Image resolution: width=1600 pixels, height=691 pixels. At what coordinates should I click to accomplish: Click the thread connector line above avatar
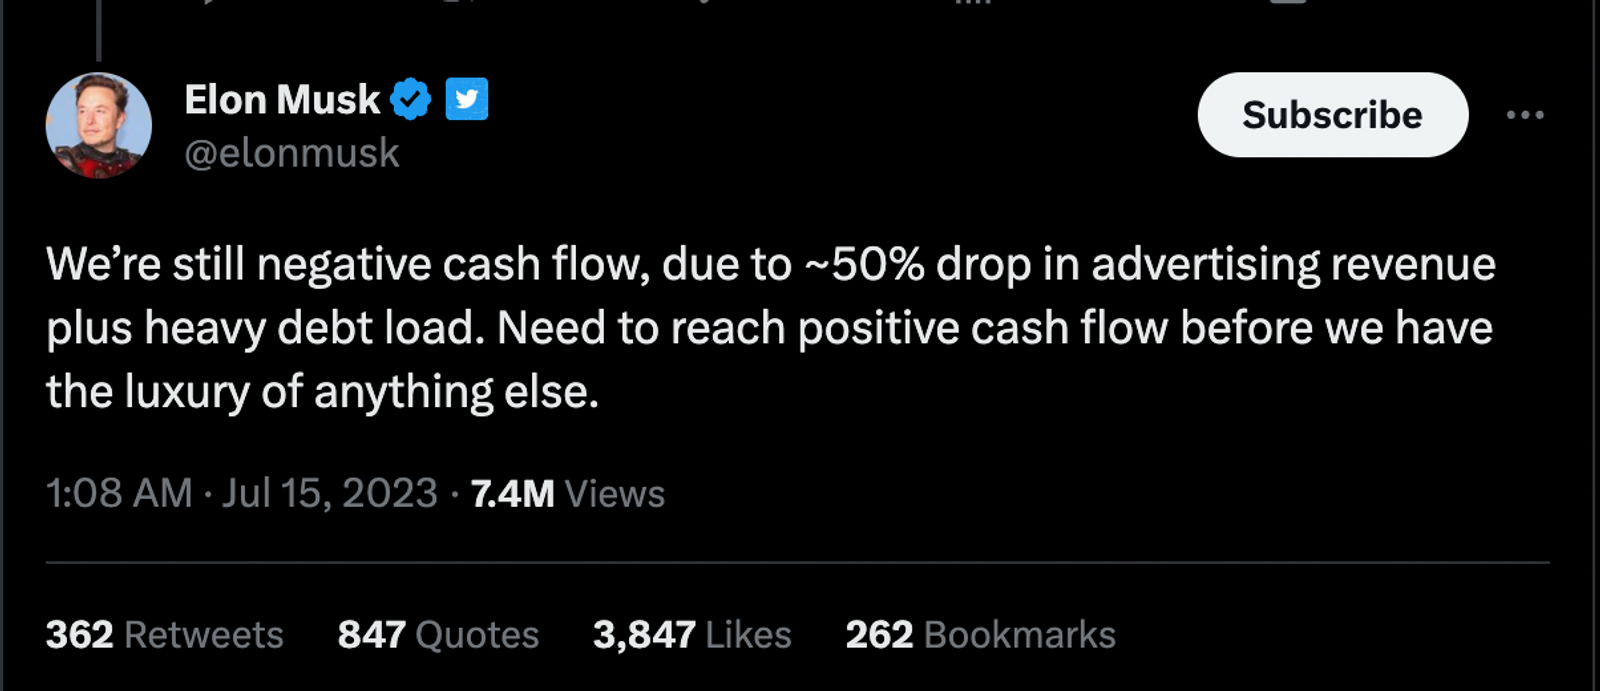point(98,30)
